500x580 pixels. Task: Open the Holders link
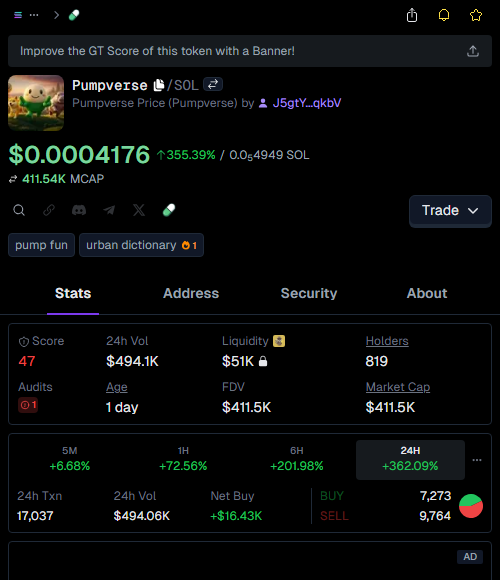[x=387, y=341]
